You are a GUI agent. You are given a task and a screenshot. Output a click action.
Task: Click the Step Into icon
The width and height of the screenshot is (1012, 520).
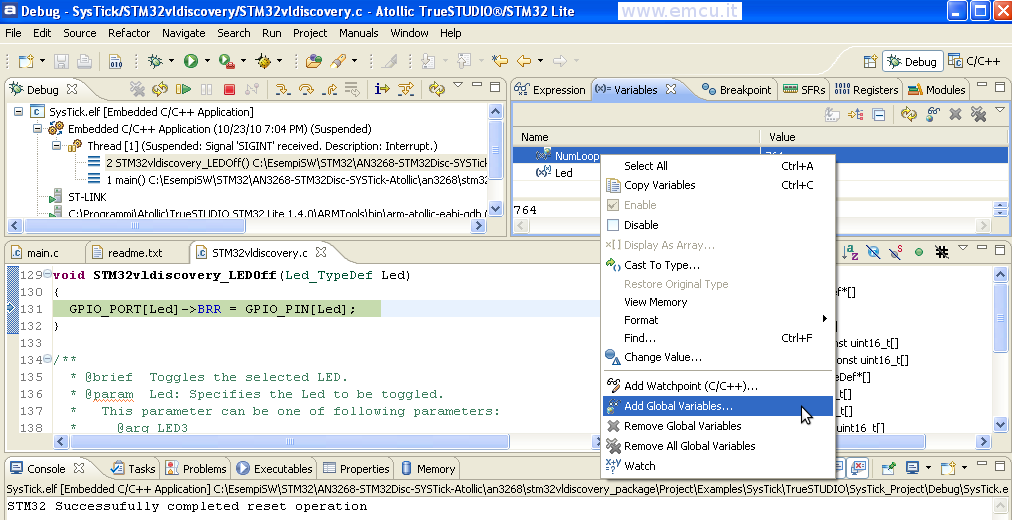[x=282, y=89]
